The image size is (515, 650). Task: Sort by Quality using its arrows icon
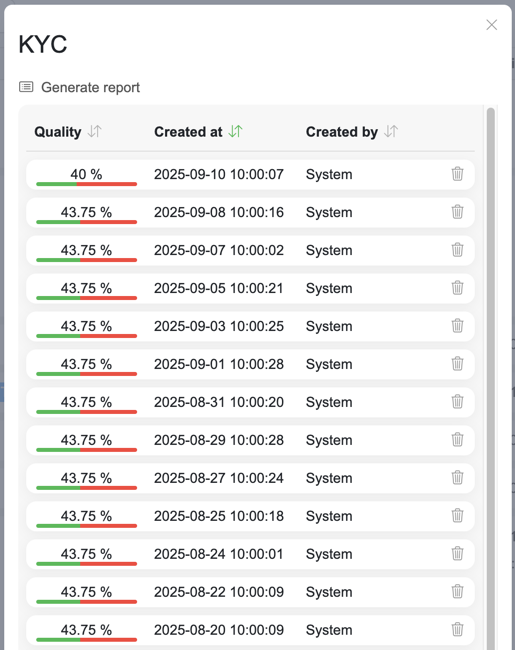tap(95, 132)
